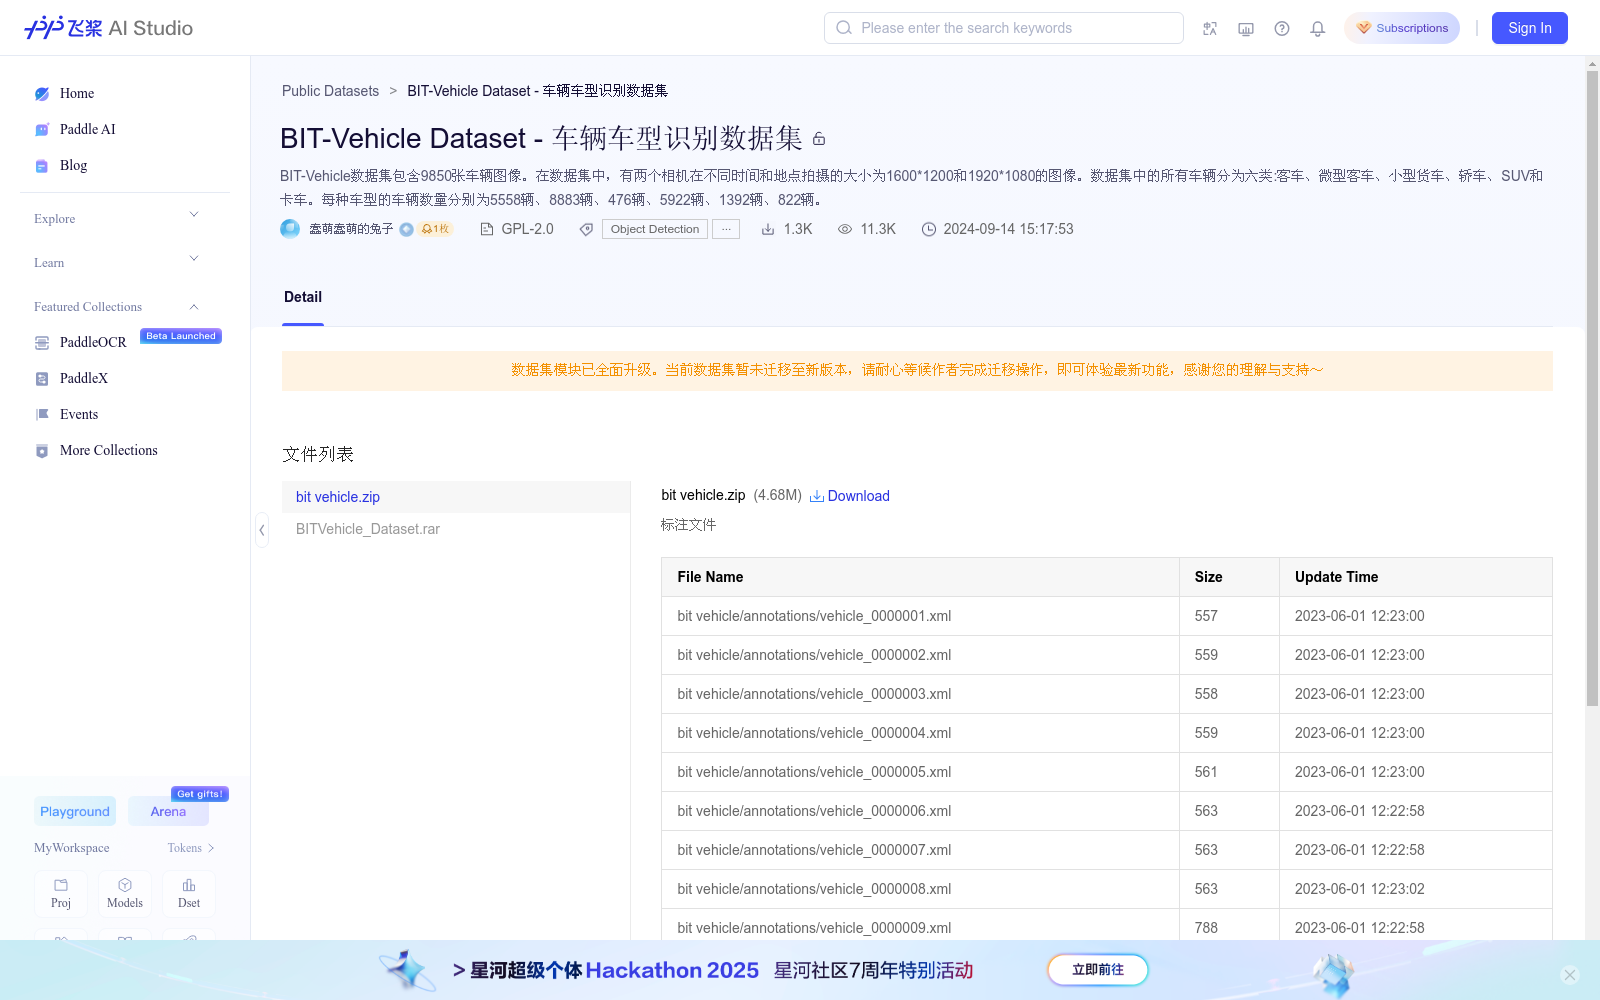Collapse the left sidebar with arrow handle

click(262, 530)
